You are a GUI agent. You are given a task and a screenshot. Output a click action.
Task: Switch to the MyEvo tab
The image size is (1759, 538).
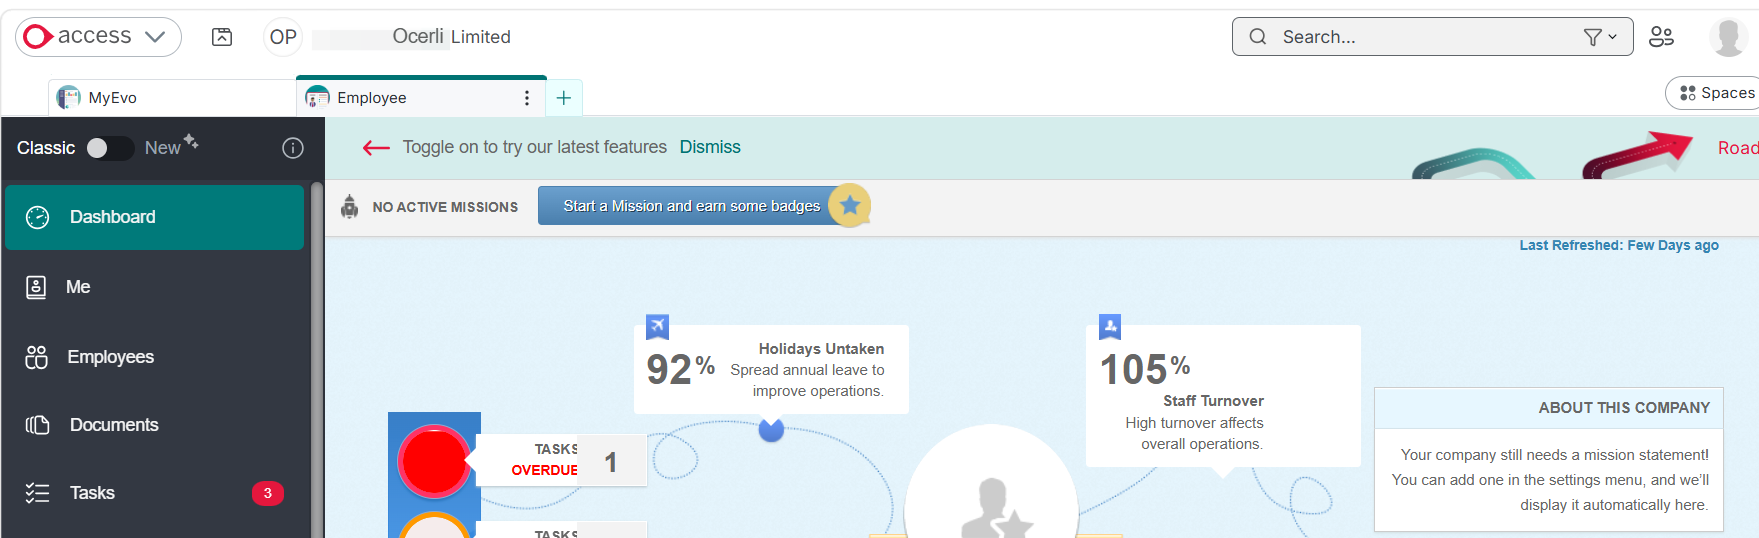171,98
